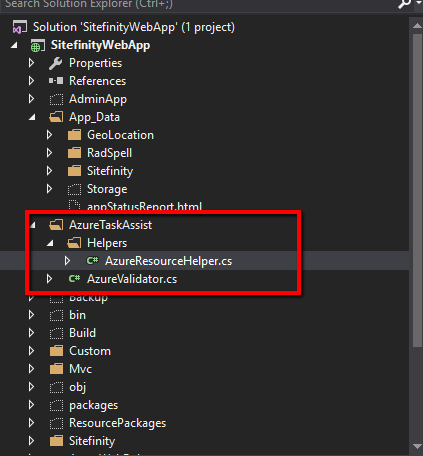Click the C# icon of AzureResourceHelper.cs
423x456 pixels.
pos(92,261)
